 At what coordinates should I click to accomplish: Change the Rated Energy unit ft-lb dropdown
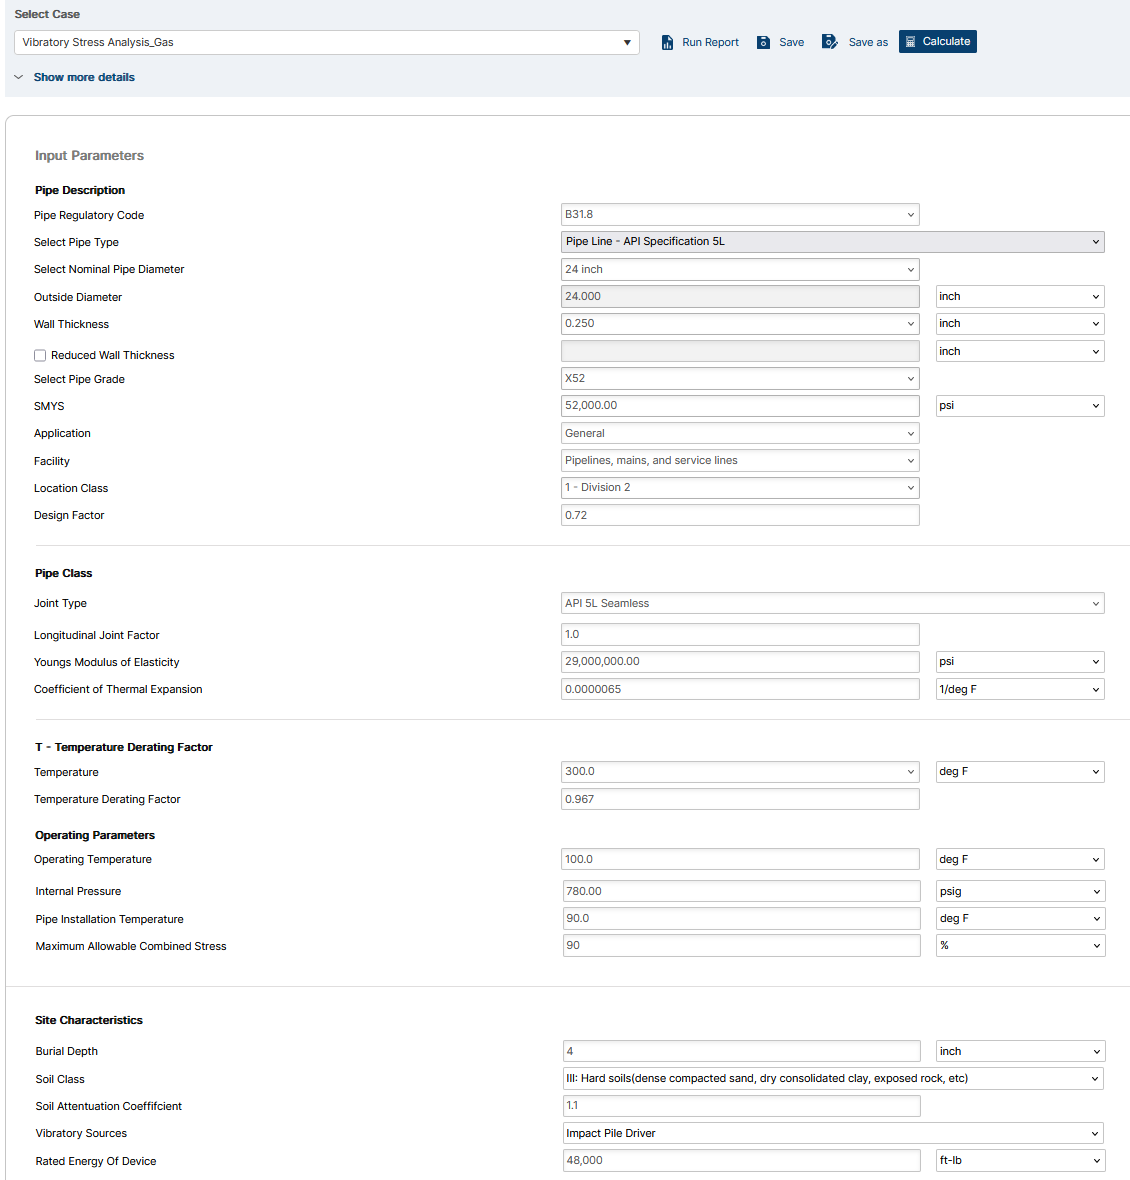[x=1020, y=1160]
